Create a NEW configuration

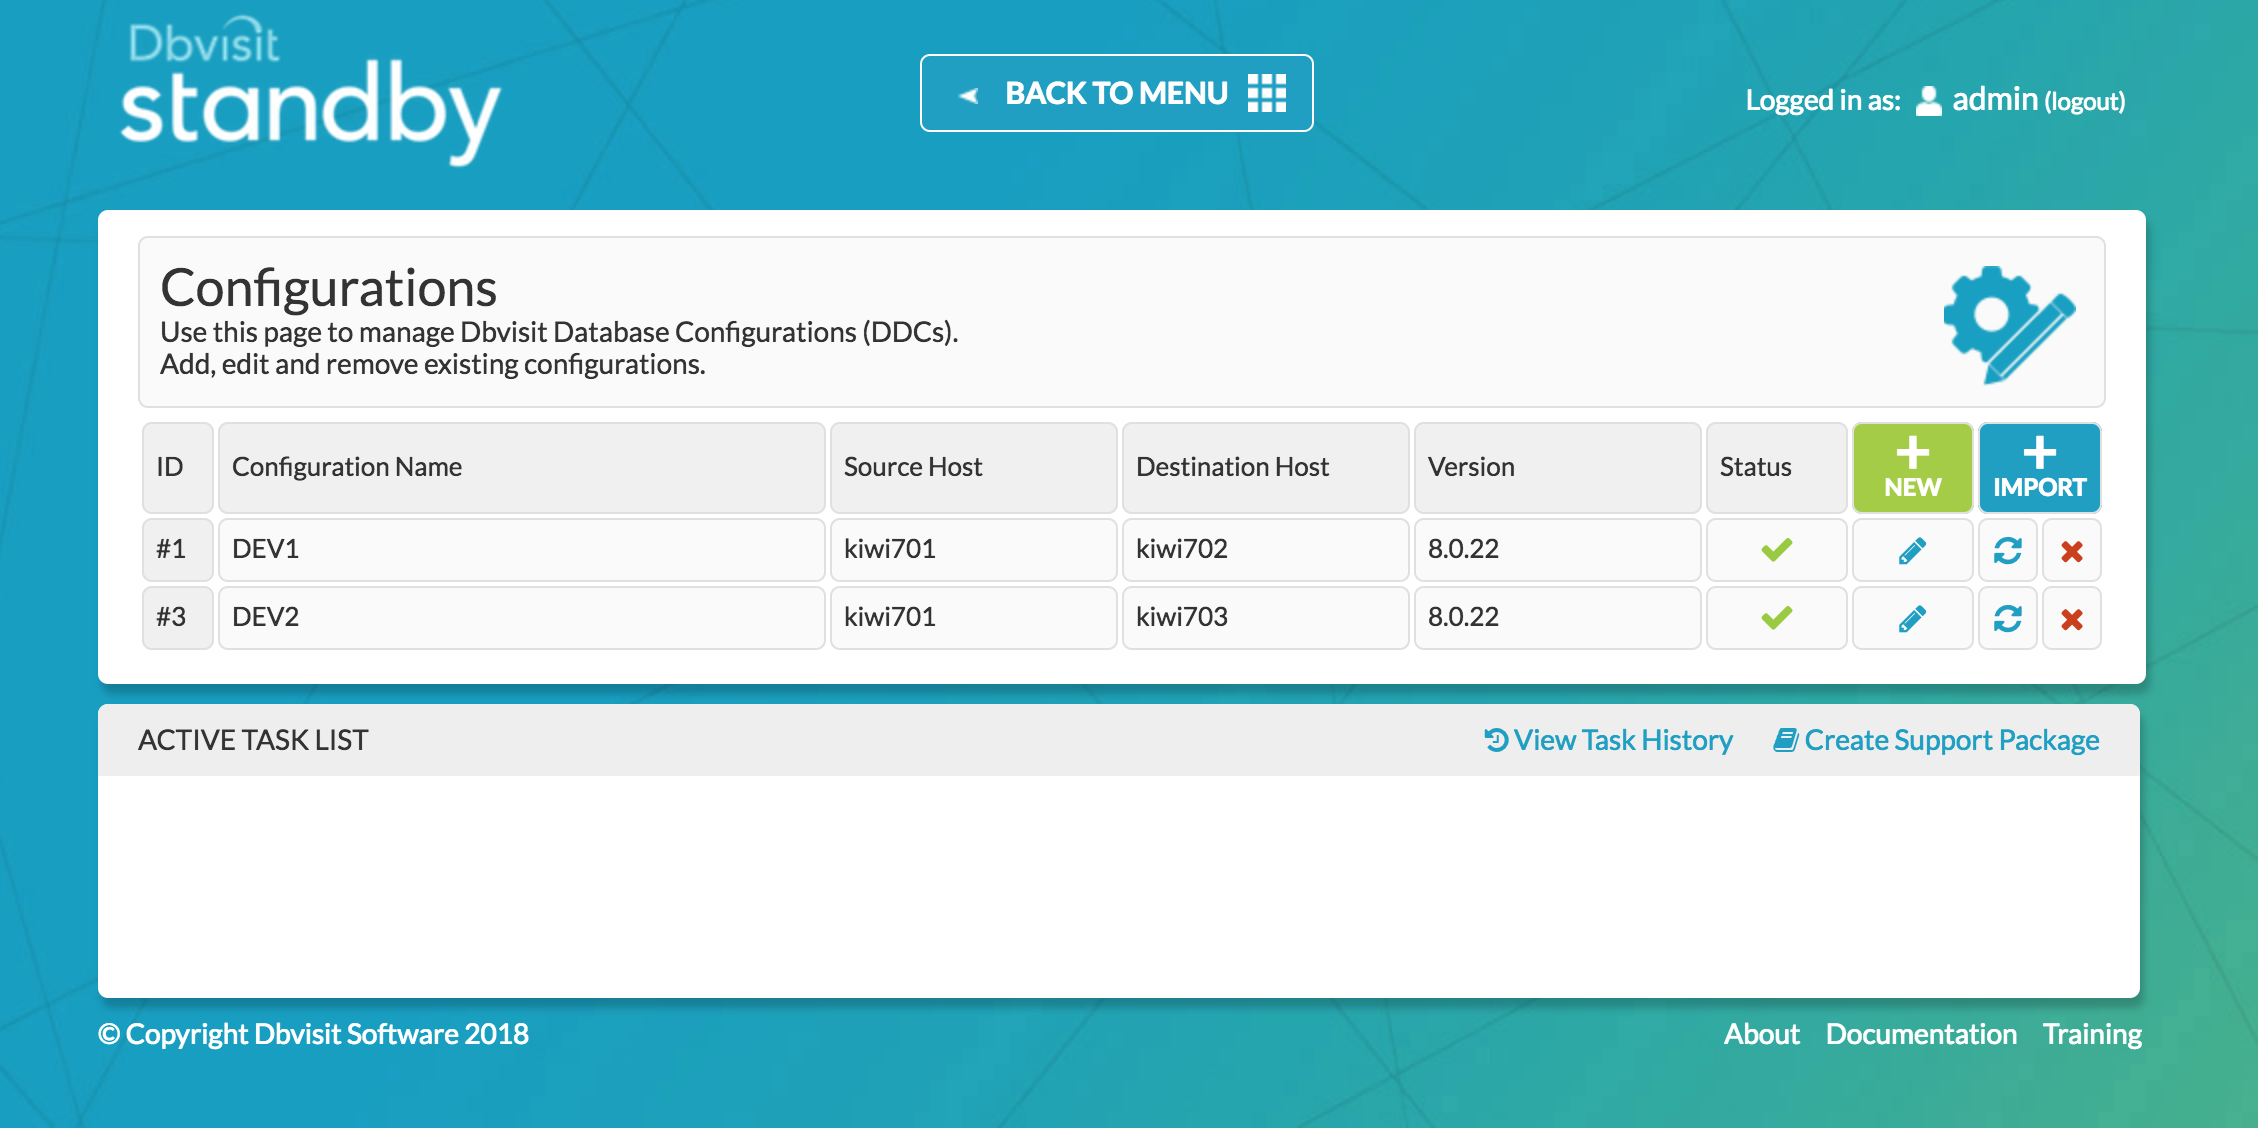click(1912, 468)
